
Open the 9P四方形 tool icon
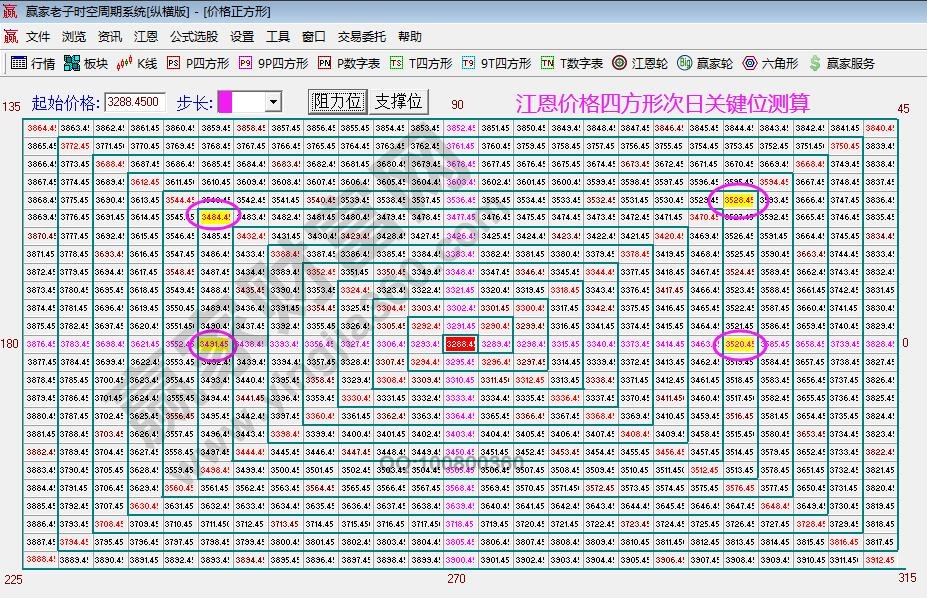click(x=270, y=62)
